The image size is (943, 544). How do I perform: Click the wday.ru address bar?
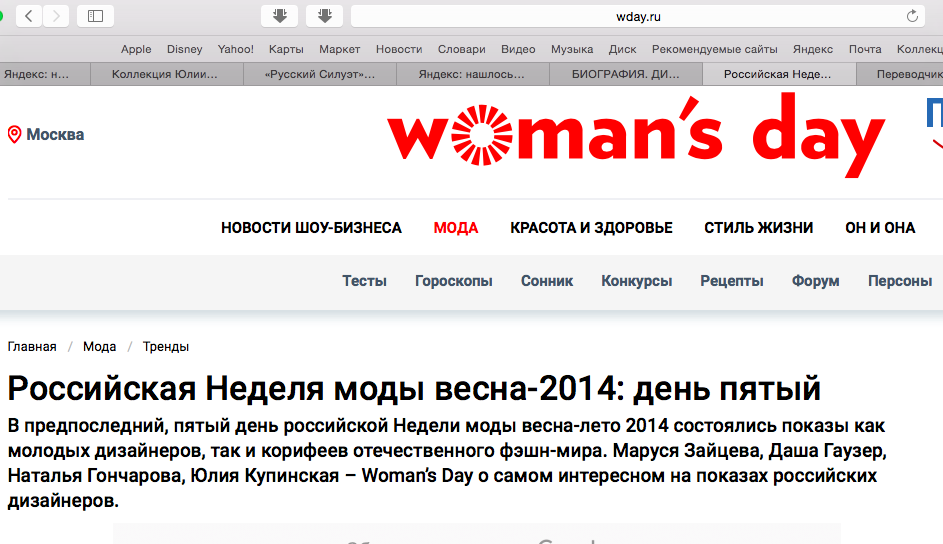coord(637,16)
